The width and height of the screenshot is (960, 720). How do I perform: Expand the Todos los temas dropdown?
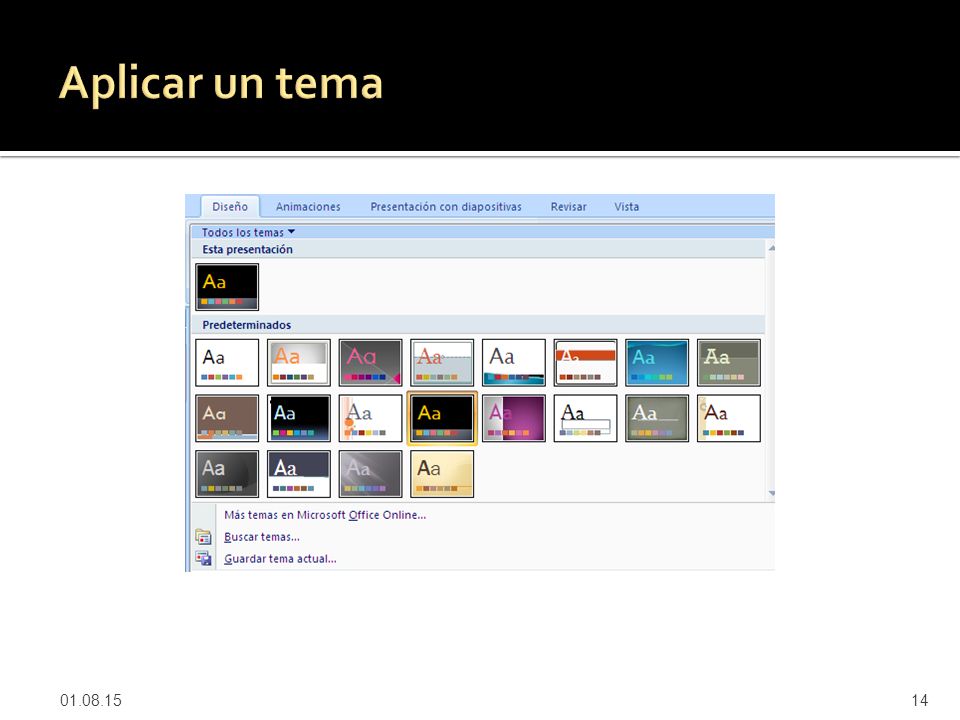click(249, 233)
